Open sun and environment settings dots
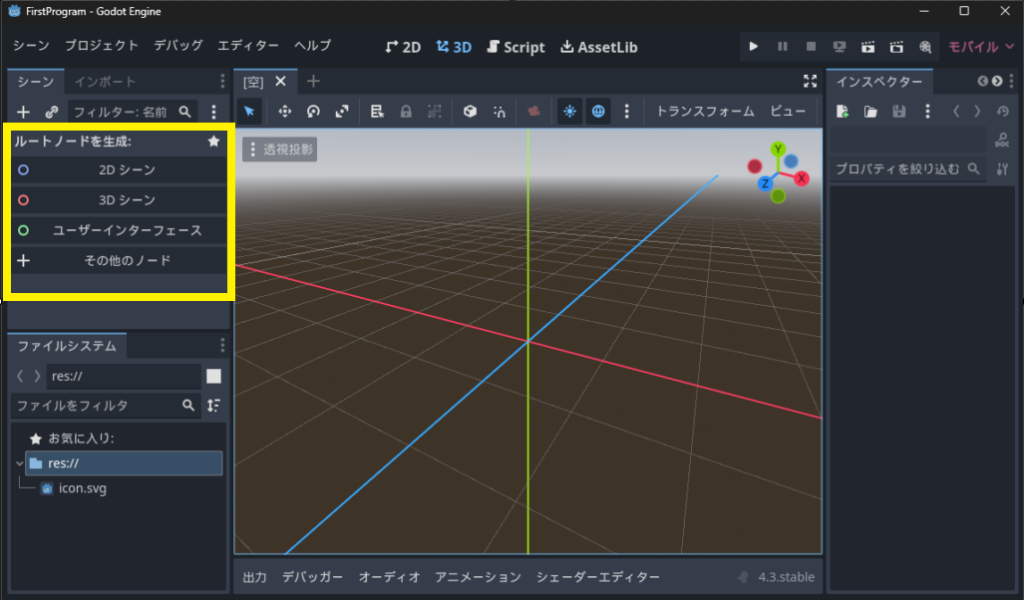The width and height of the screenshot is (1024, 600). coord(626,111)
